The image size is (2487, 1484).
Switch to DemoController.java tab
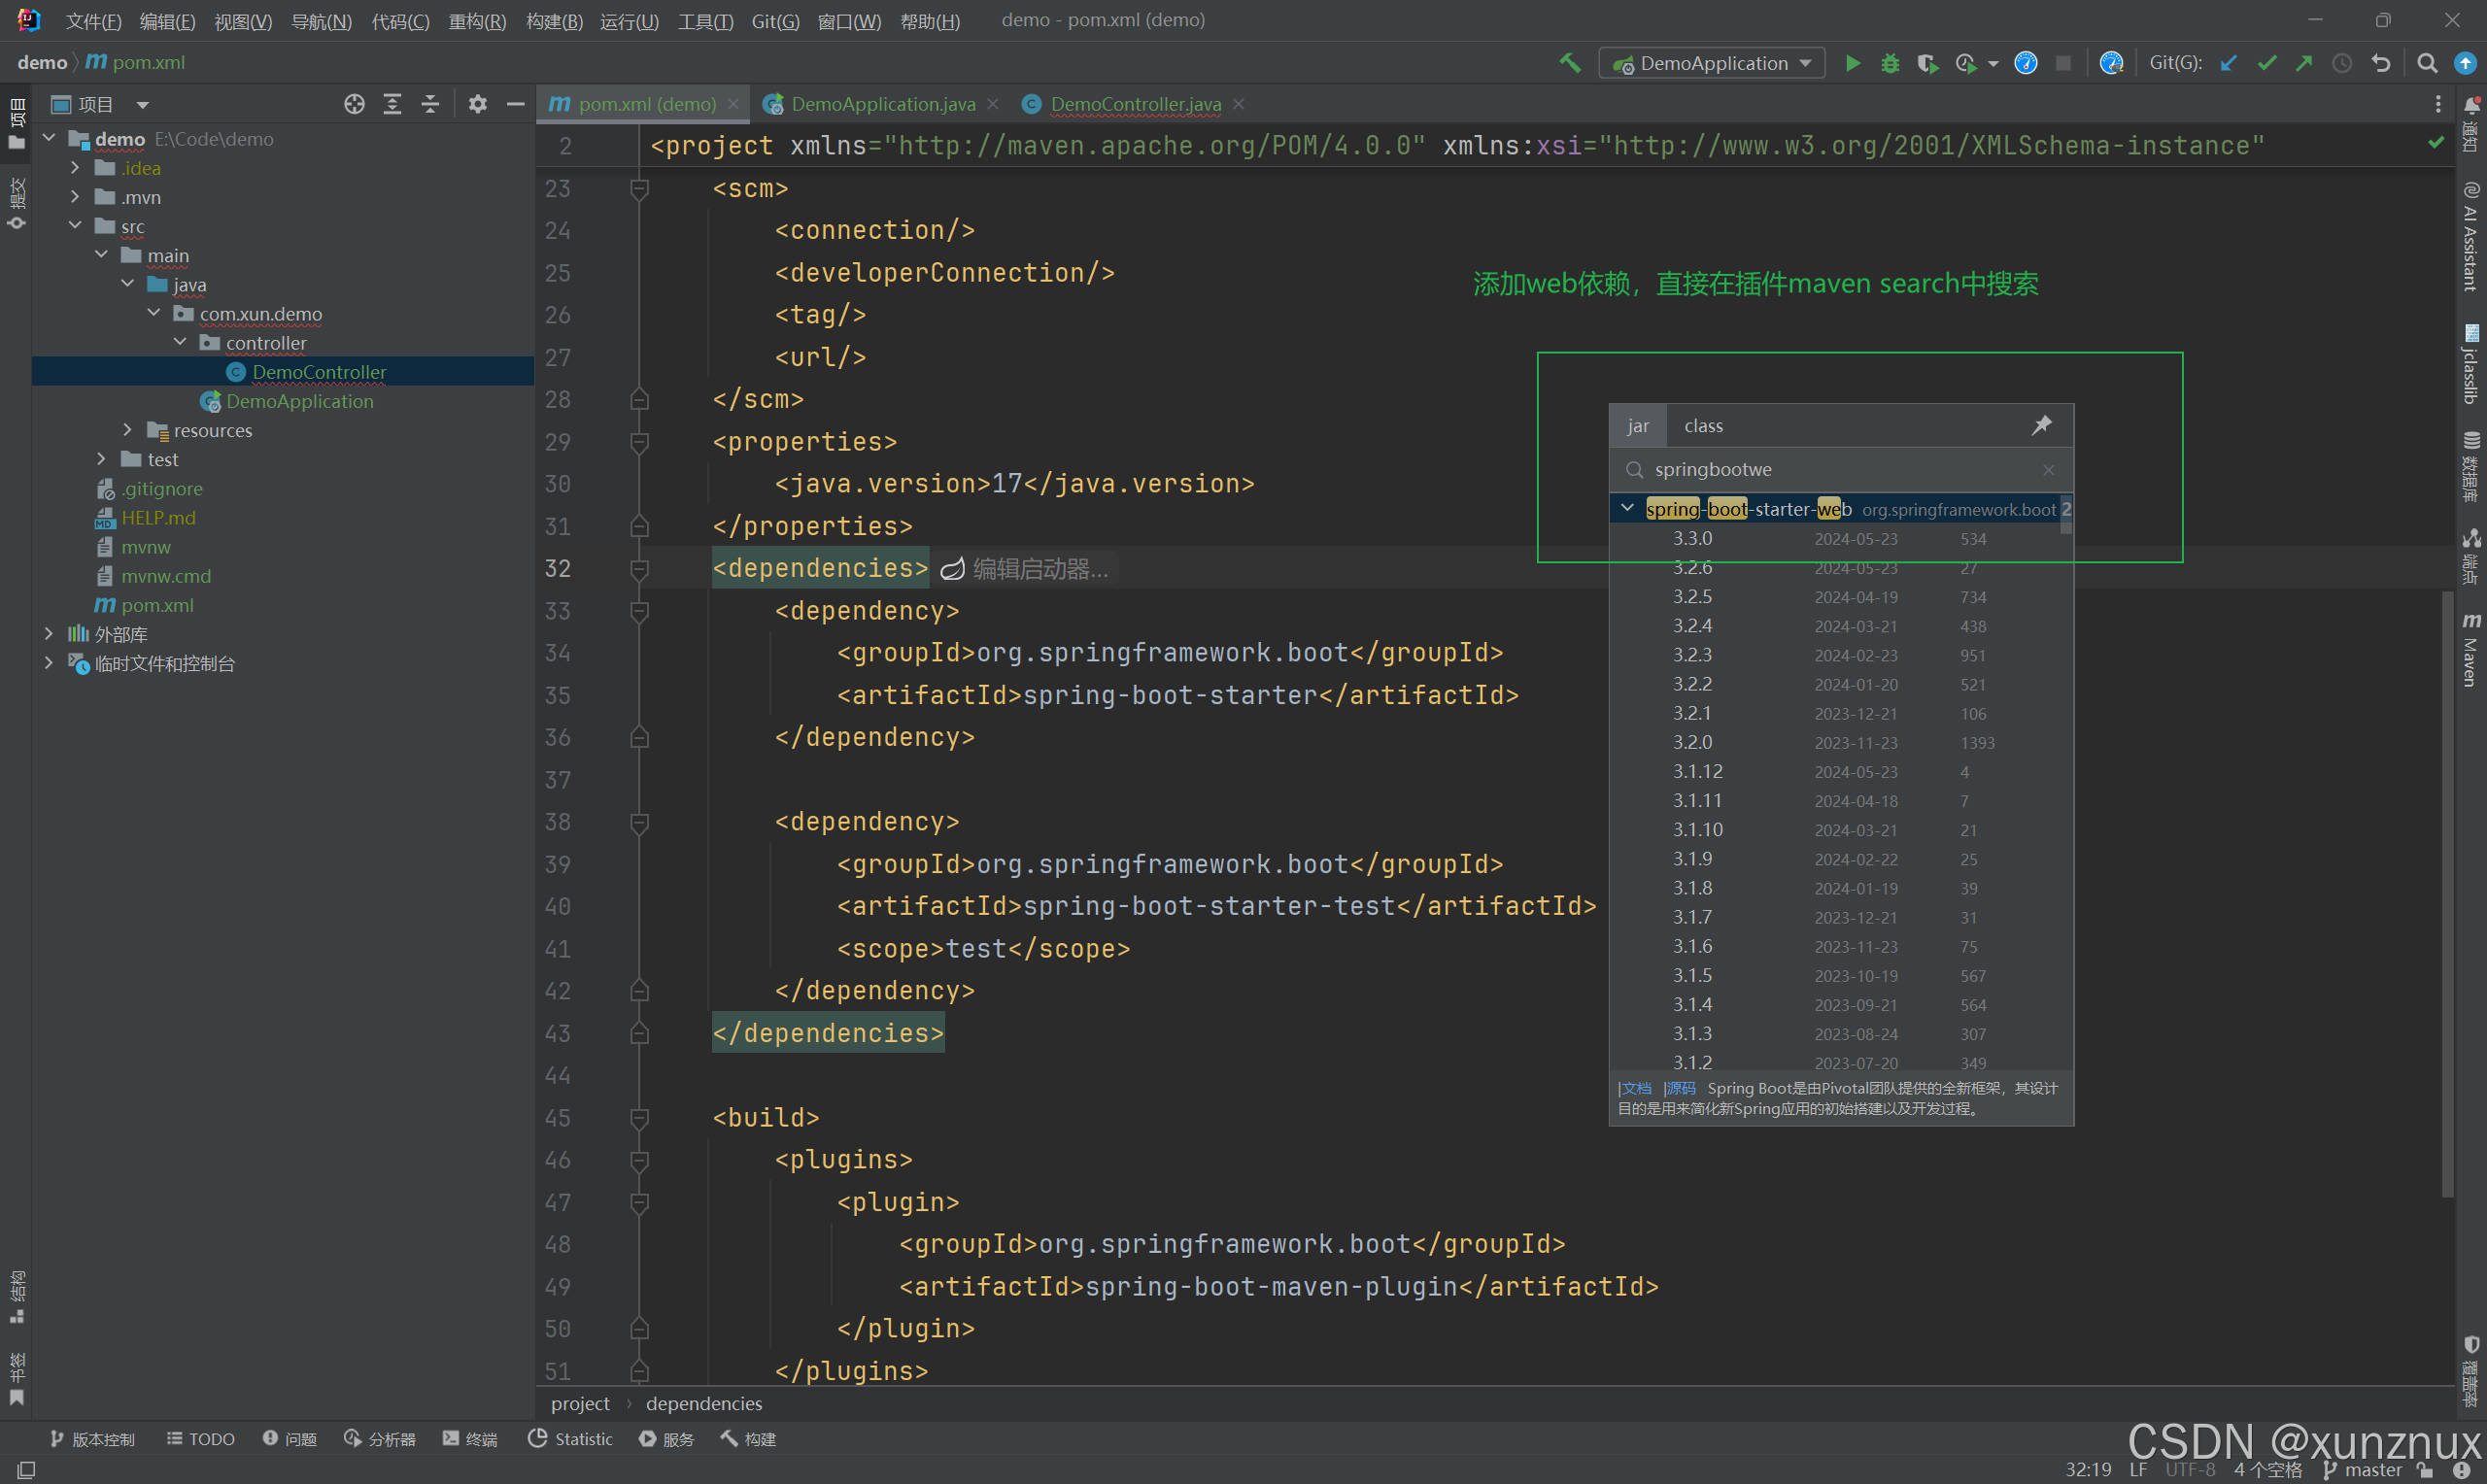pyautogui.click(x=1134, y=104)
